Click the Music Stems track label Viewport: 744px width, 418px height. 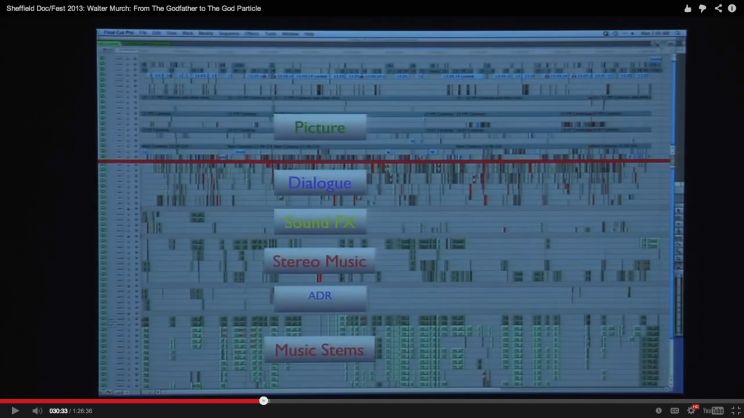[x=319, y=348]
